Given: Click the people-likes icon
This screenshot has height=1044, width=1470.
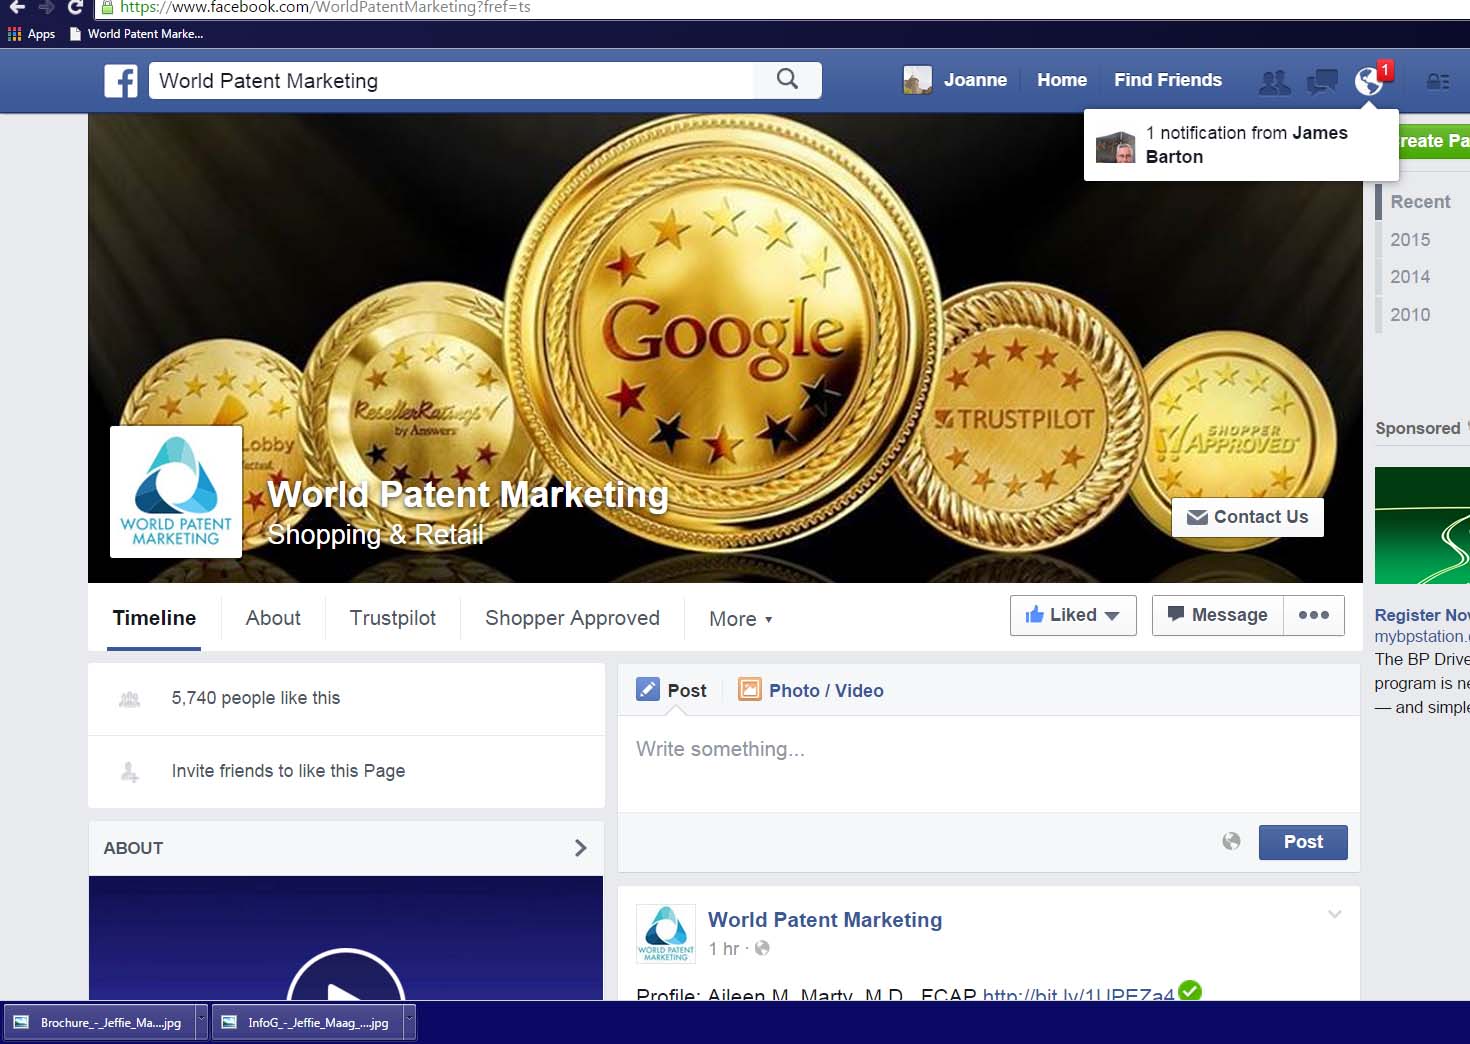Looking at the screenshot, I should pos(130,699).
